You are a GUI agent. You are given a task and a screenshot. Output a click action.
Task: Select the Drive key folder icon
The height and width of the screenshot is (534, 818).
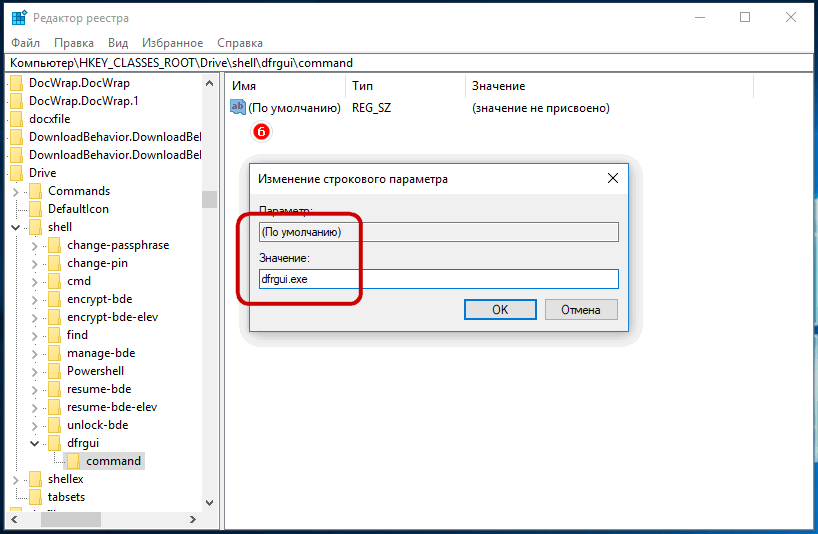16,173
